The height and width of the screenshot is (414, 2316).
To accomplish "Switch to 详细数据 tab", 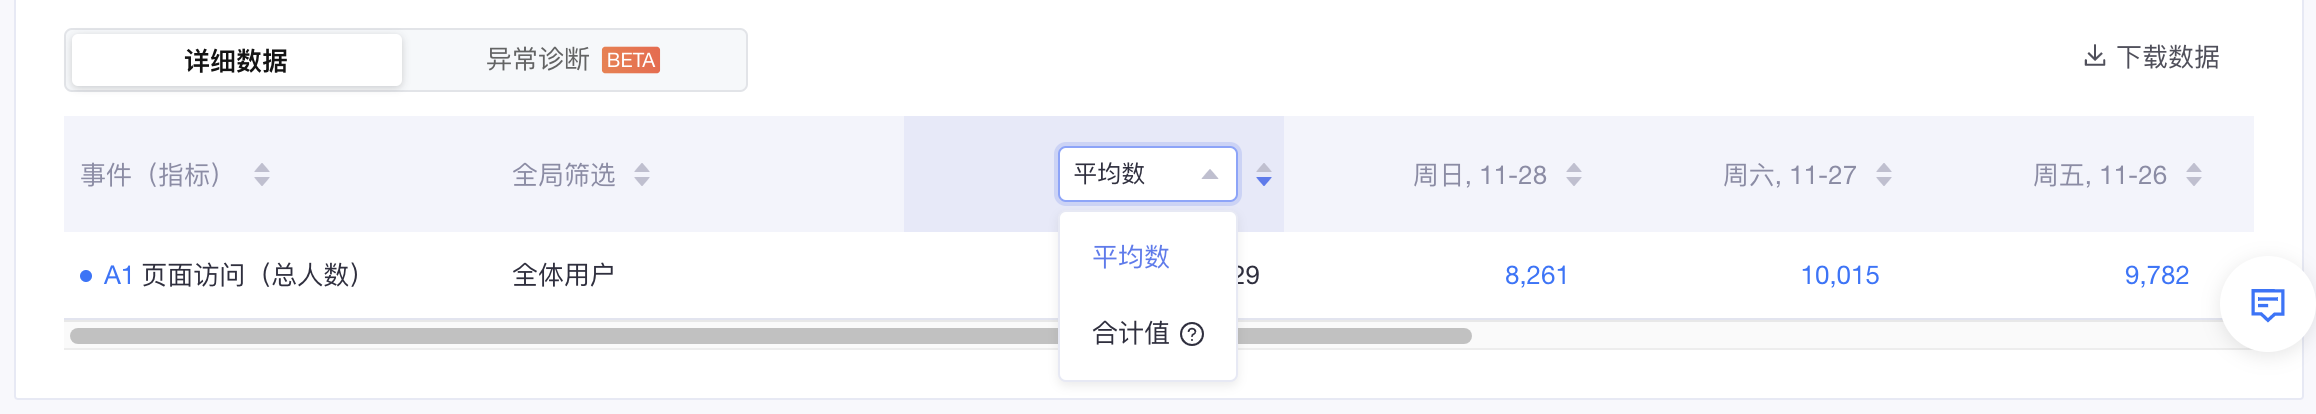I will (x=237, y=60).
